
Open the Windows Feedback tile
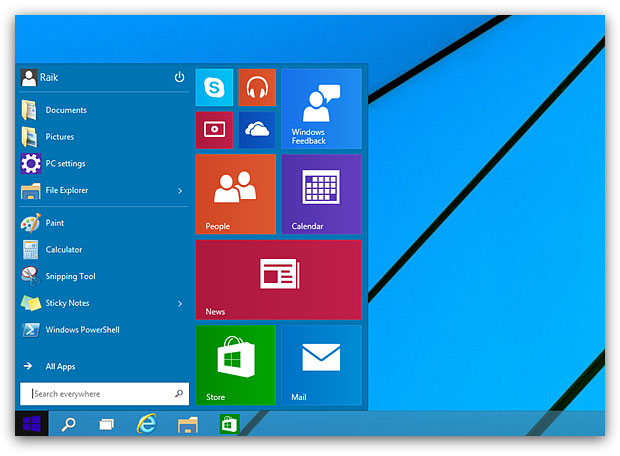click(x=321, y=109)
